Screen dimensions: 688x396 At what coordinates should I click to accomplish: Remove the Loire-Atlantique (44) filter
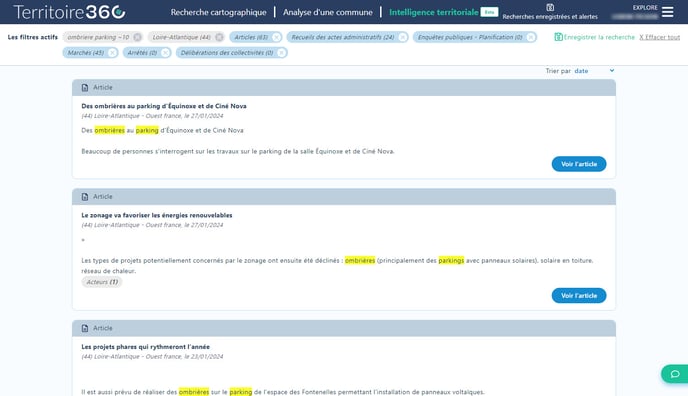pos(219,37)
